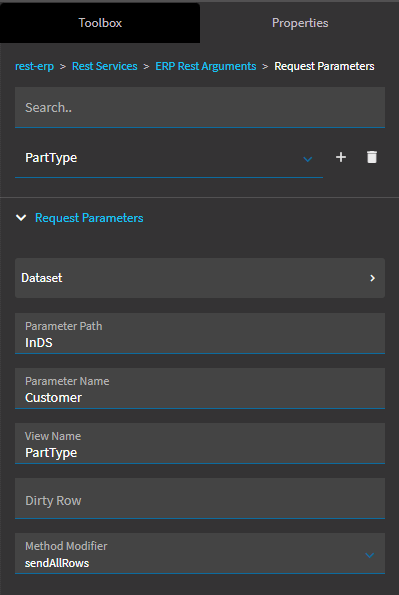Click the Request Parameters section heading
Viewport: 399px width, 595px height.
tap(89, 218)
